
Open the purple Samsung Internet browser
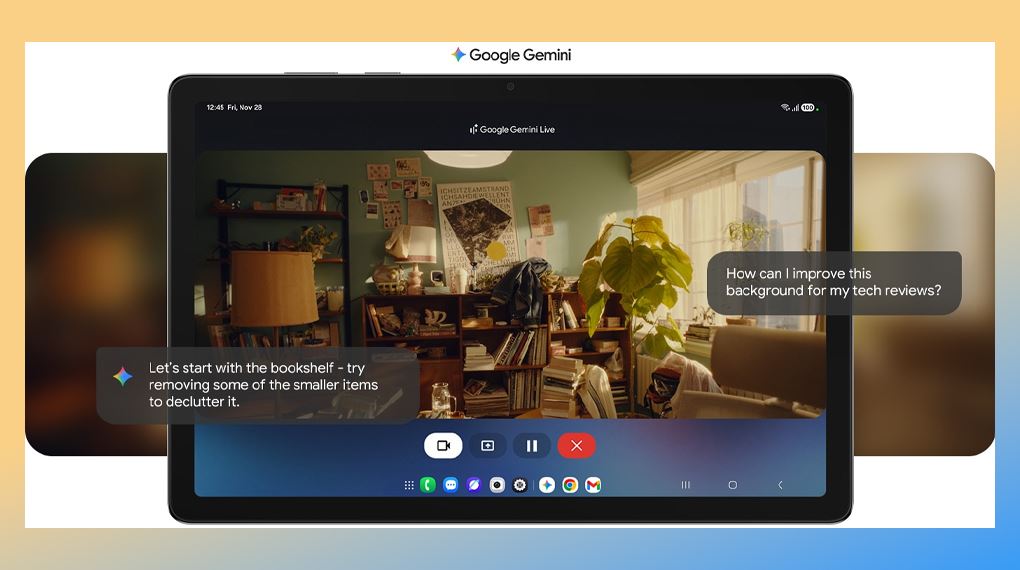point(474,485)
